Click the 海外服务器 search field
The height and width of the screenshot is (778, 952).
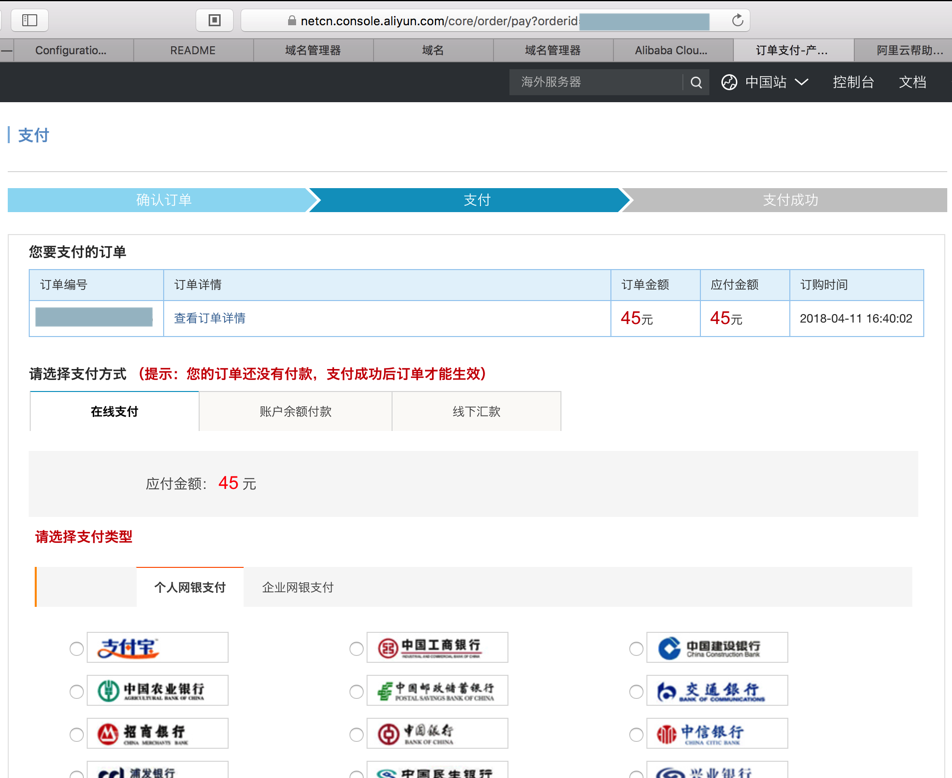pos(596,82)
